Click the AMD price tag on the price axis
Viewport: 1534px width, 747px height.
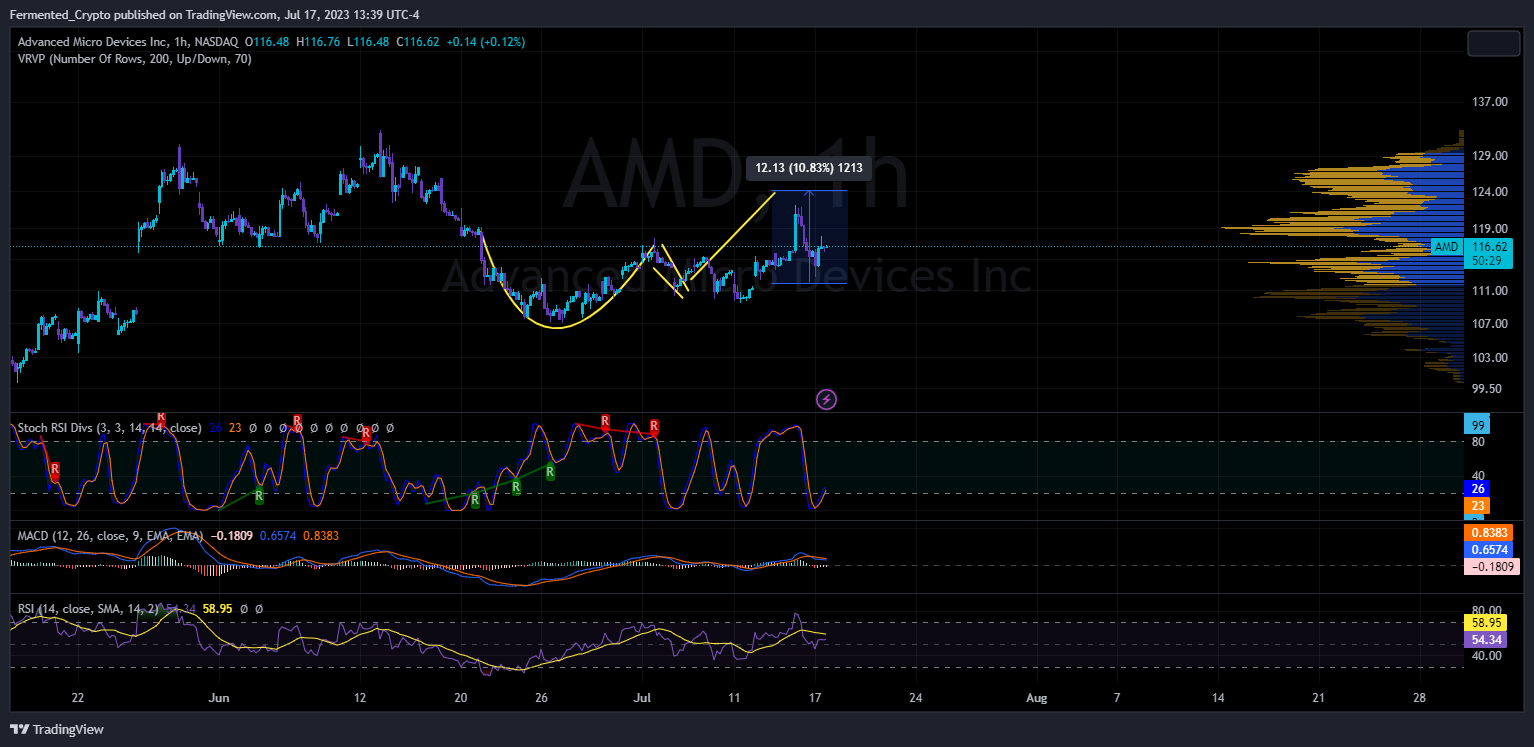tap(1447, 246)
